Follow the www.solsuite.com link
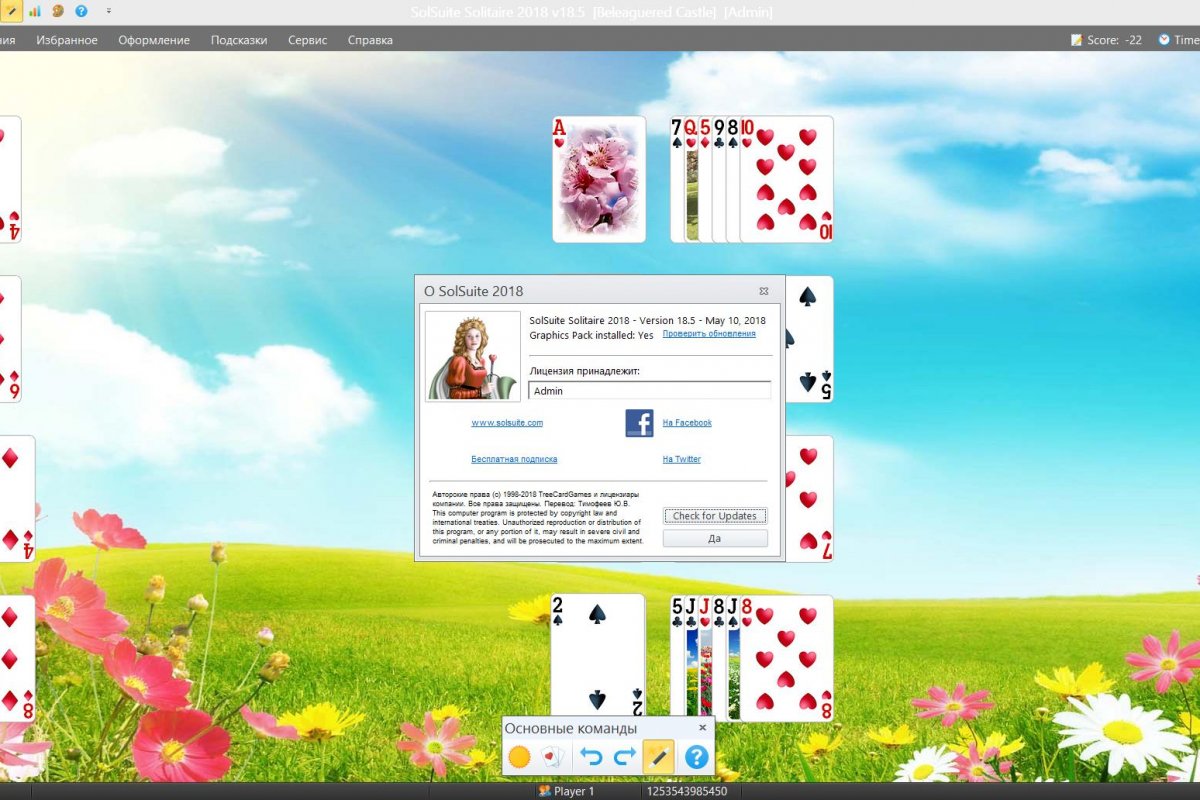 pyautogui.click(x=507, y=423)
